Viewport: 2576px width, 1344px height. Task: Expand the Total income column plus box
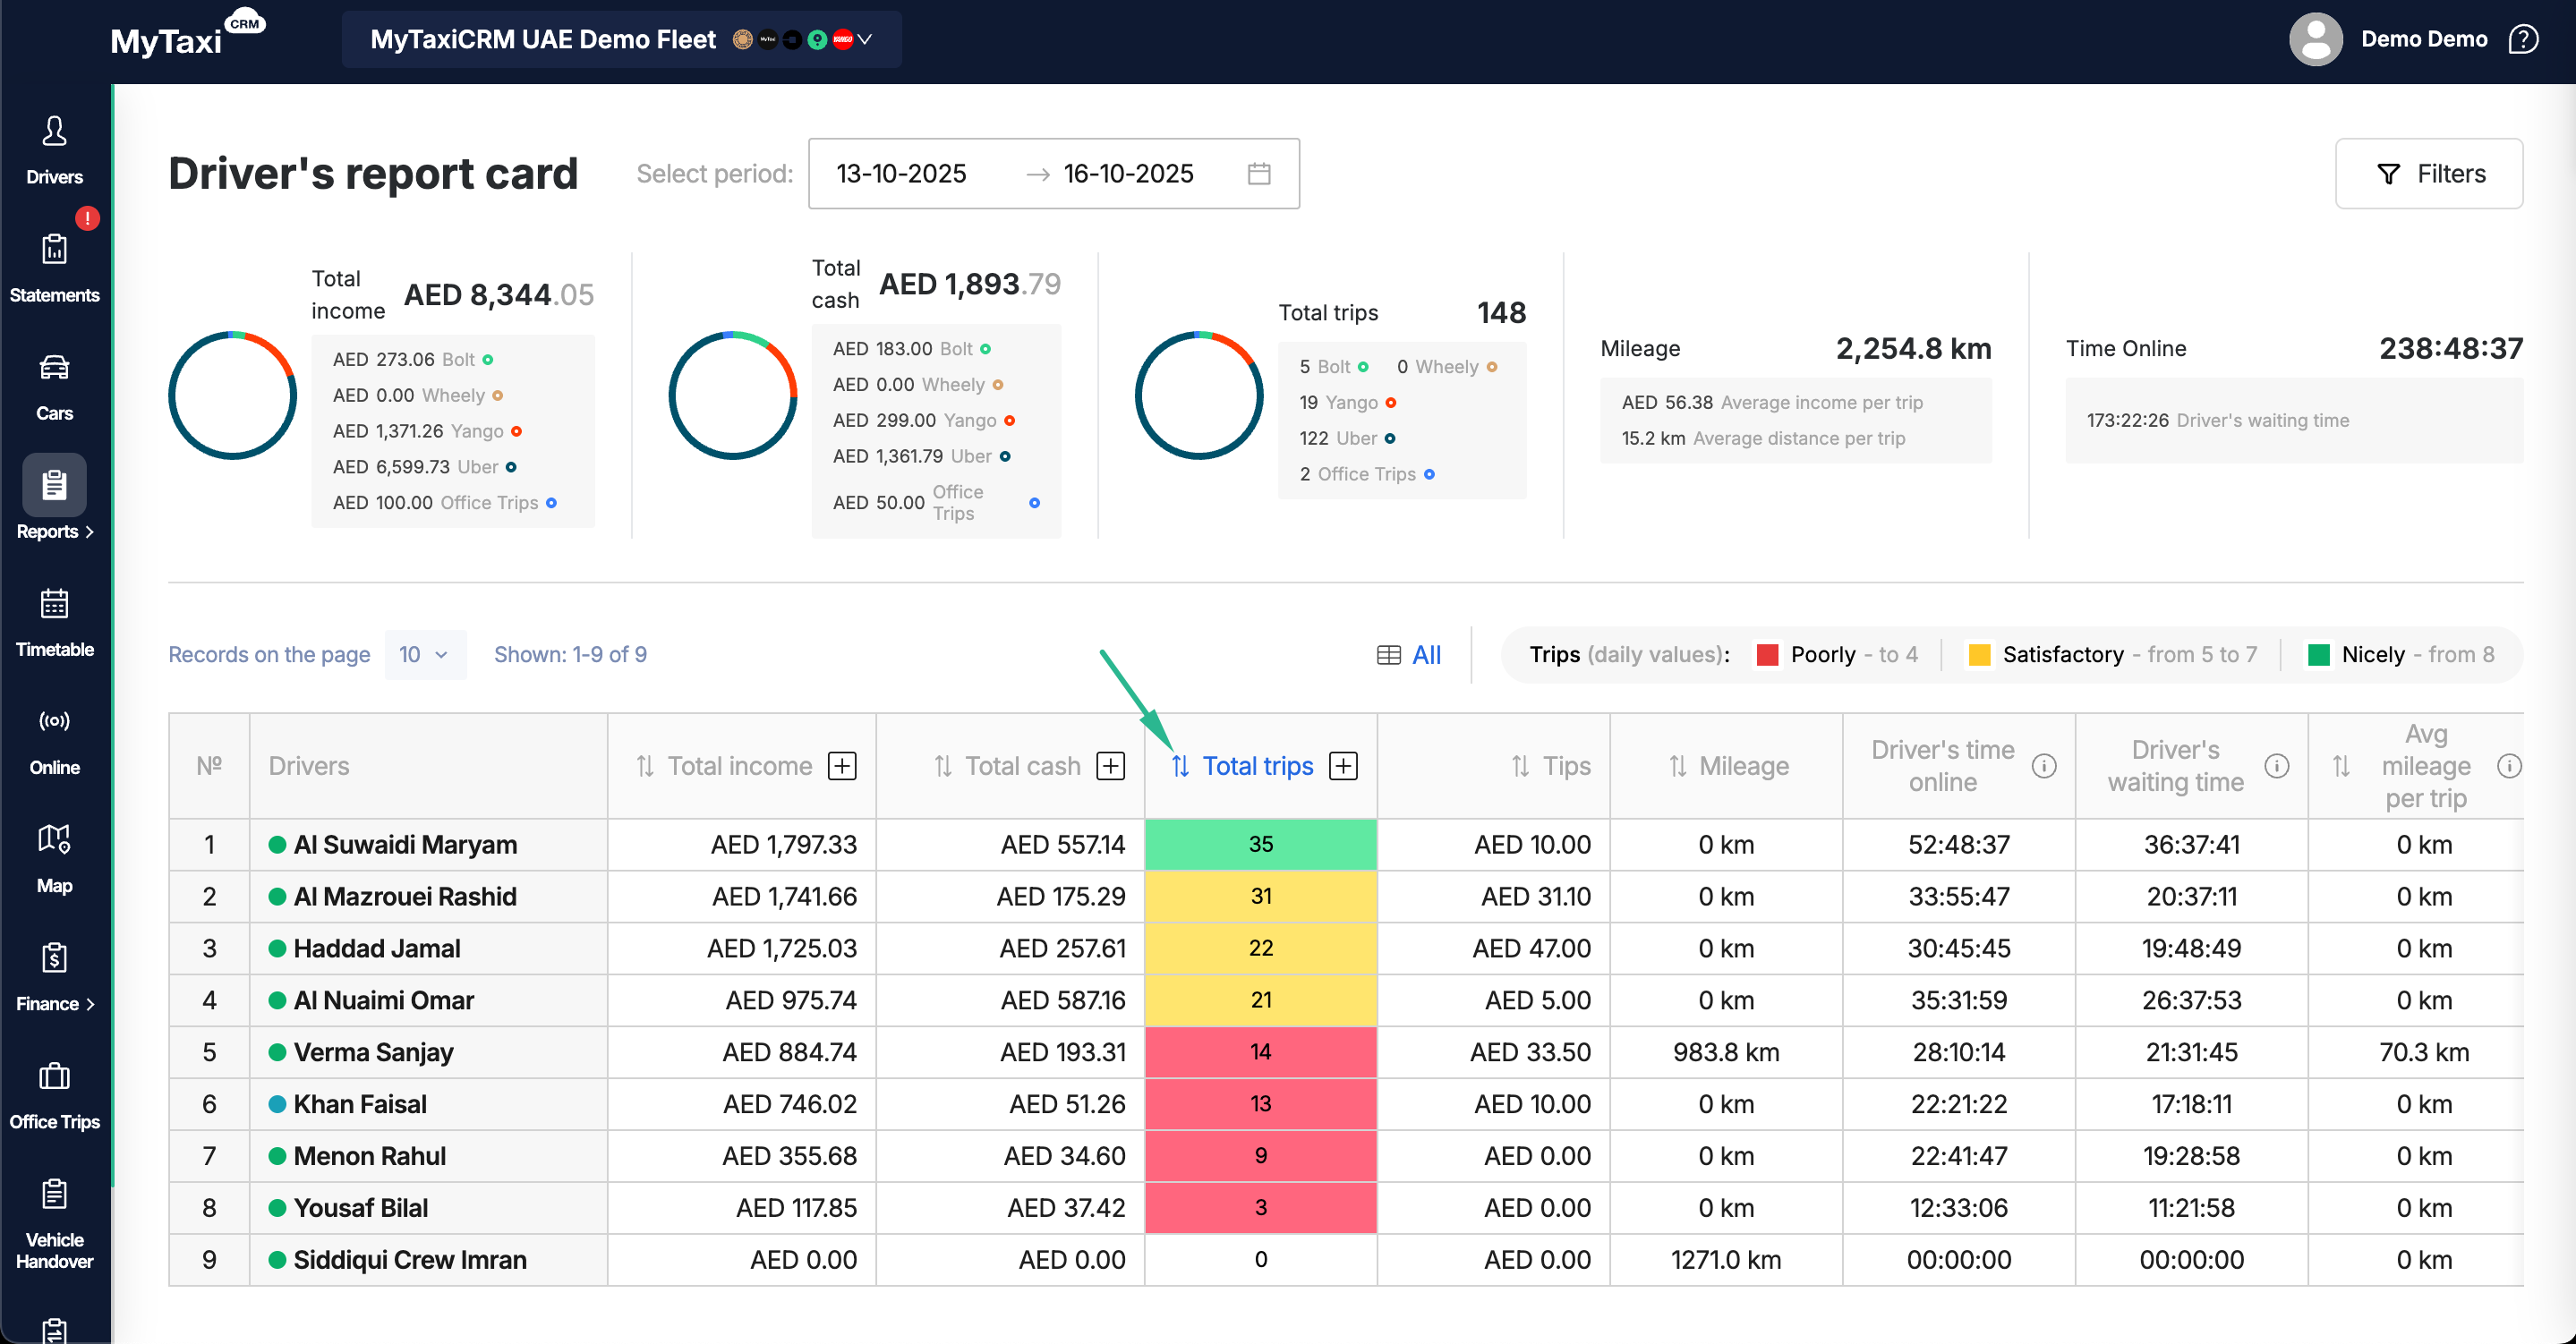(843, 766)
